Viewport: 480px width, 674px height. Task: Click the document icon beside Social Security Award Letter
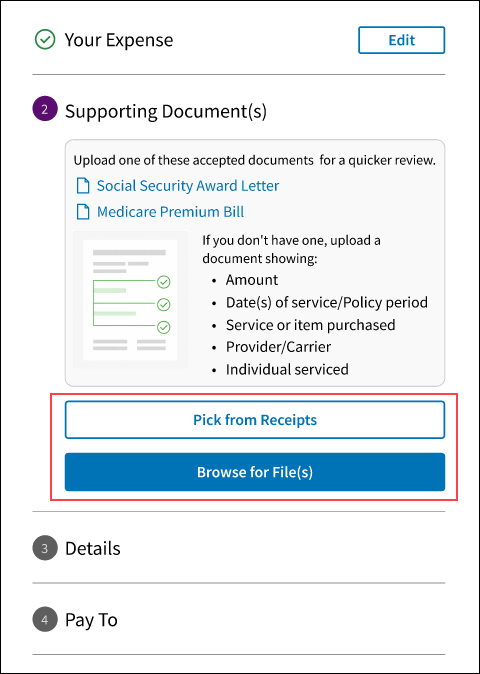tap(83, 186)
